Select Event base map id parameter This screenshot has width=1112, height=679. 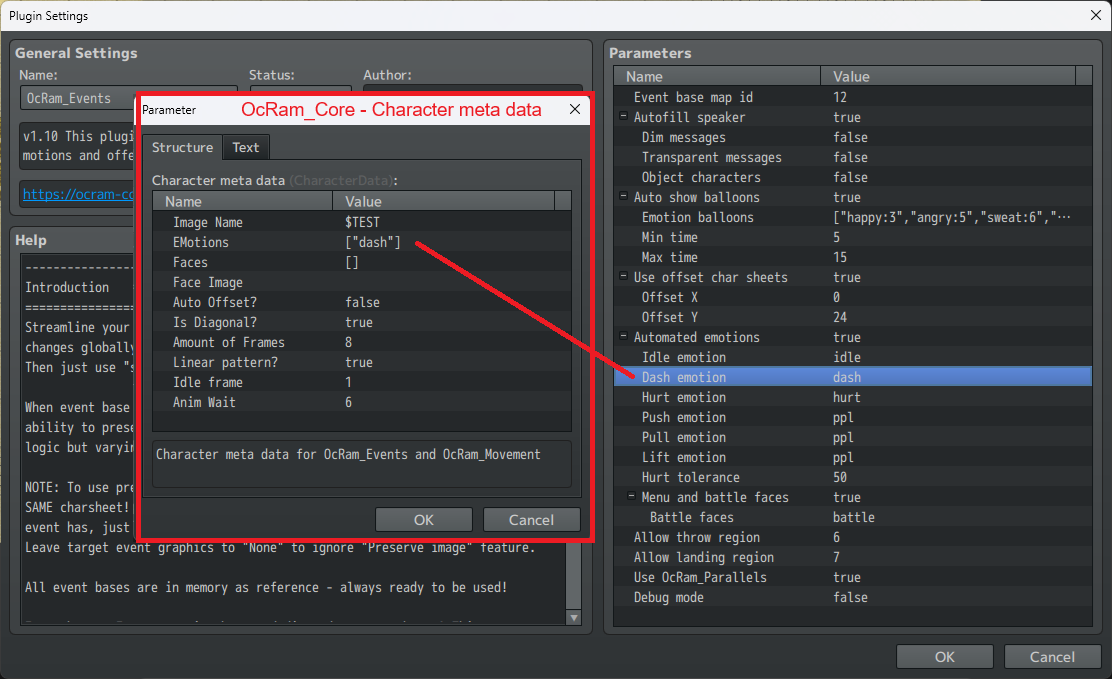(852, 97)
